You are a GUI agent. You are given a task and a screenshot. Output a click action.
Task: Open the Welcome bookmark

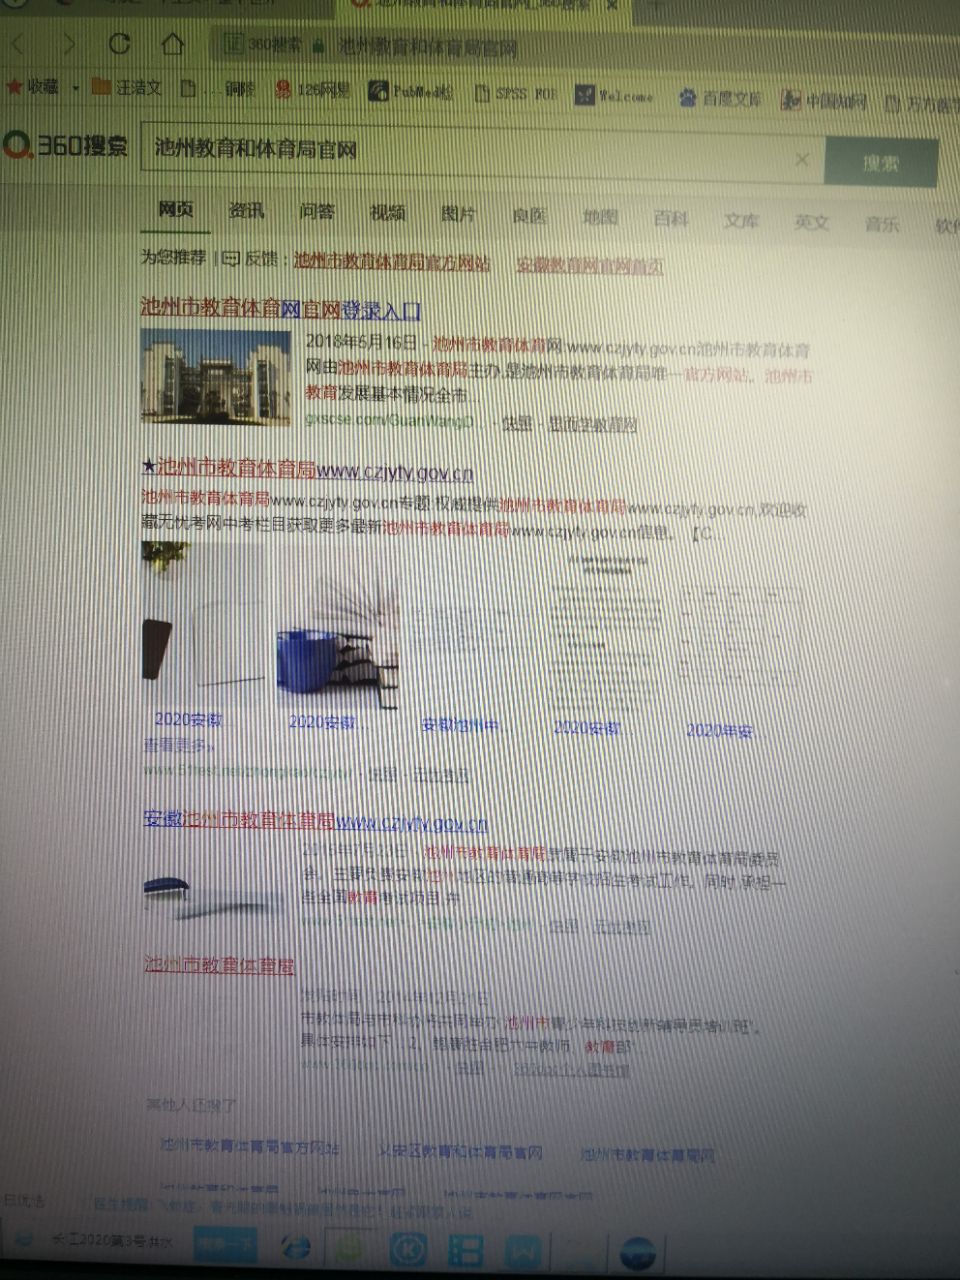(x=614, y=96)
